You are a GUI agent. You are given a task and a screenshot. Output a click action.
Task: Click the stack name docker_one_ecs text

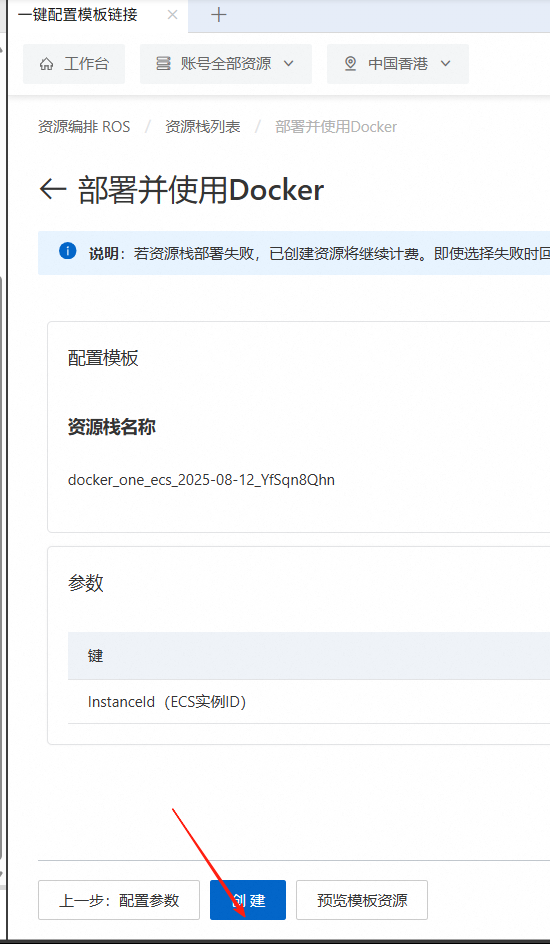[201, 480]
